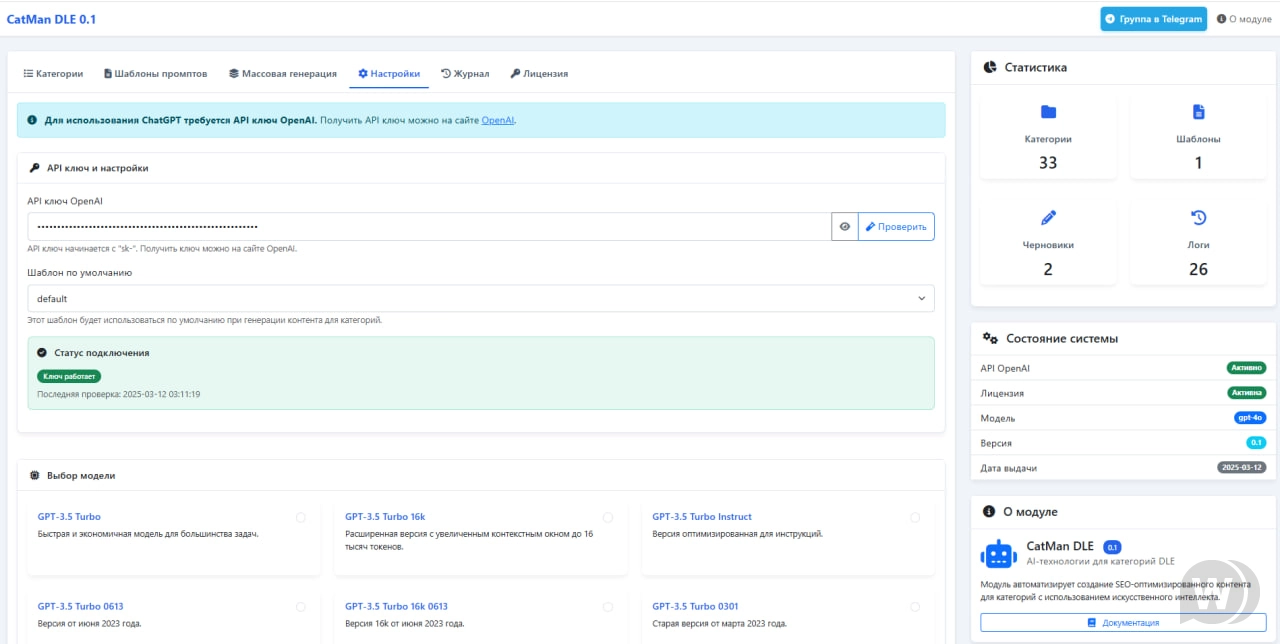
Task: Click the document icon above Шаблоны statistic
Action: (1198, 112)
